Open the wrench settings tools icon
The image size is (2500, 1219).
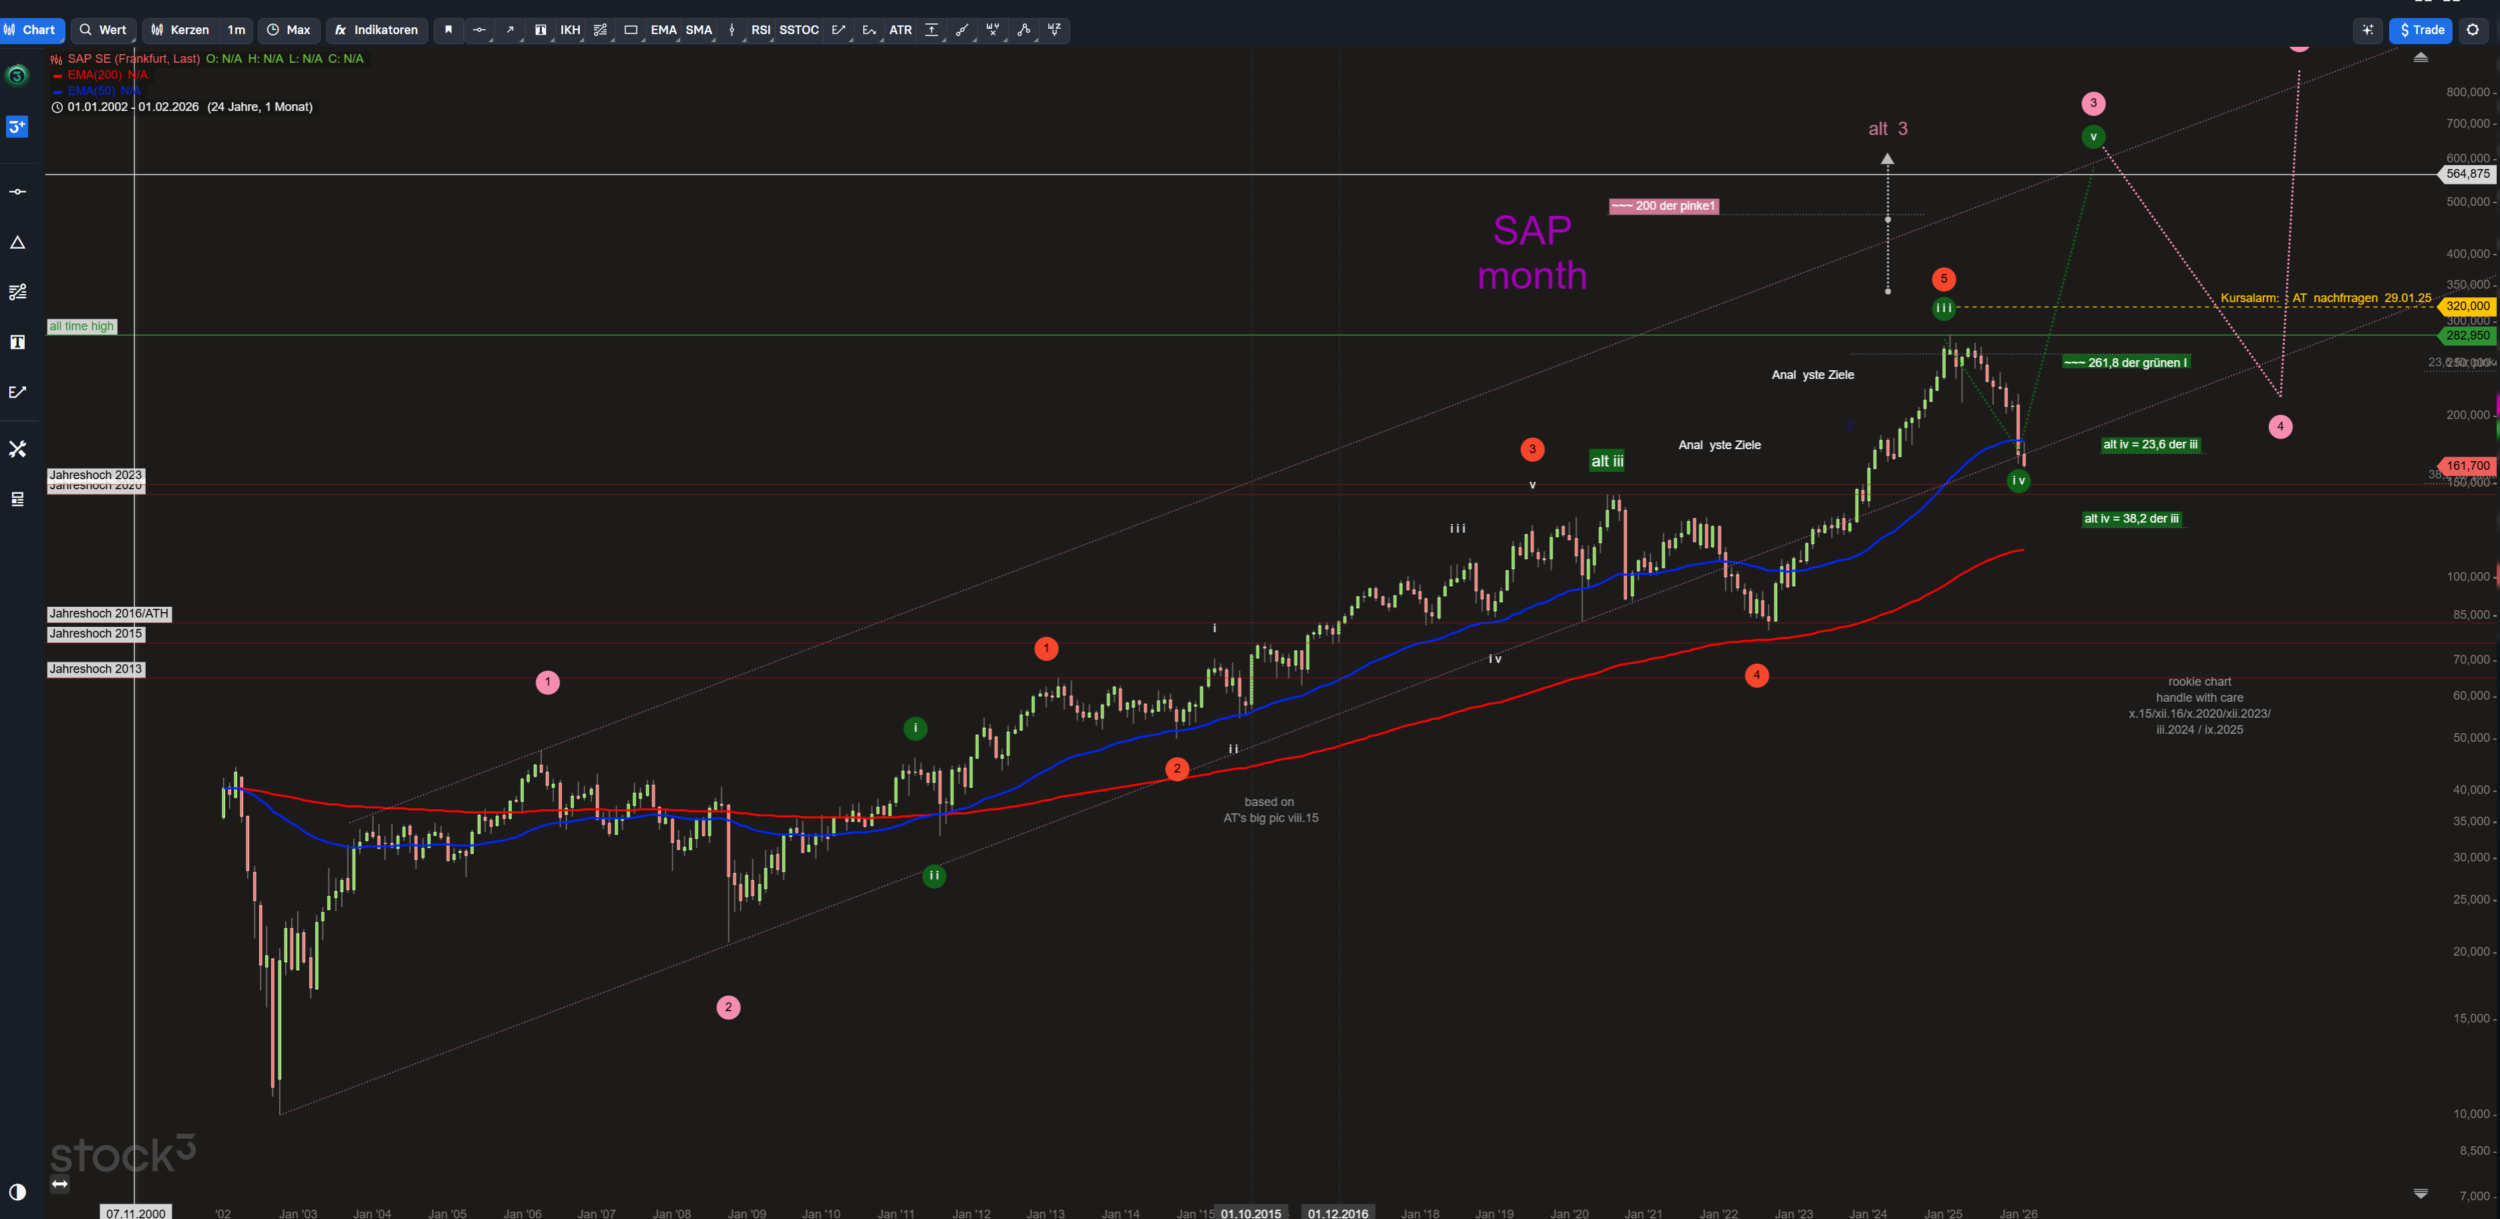(x=17, y=449)
